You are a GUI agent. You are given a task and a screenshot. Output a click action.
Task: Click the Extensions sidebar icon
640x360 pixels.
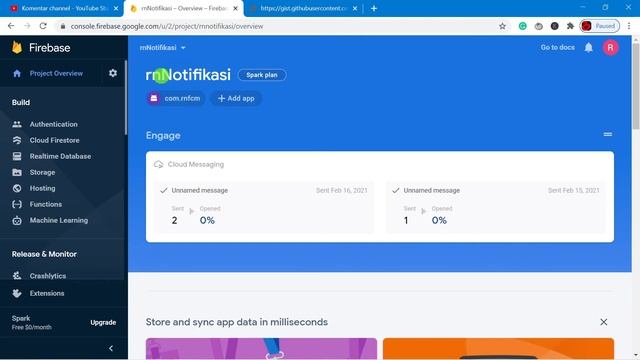click(x=17, y=293)
